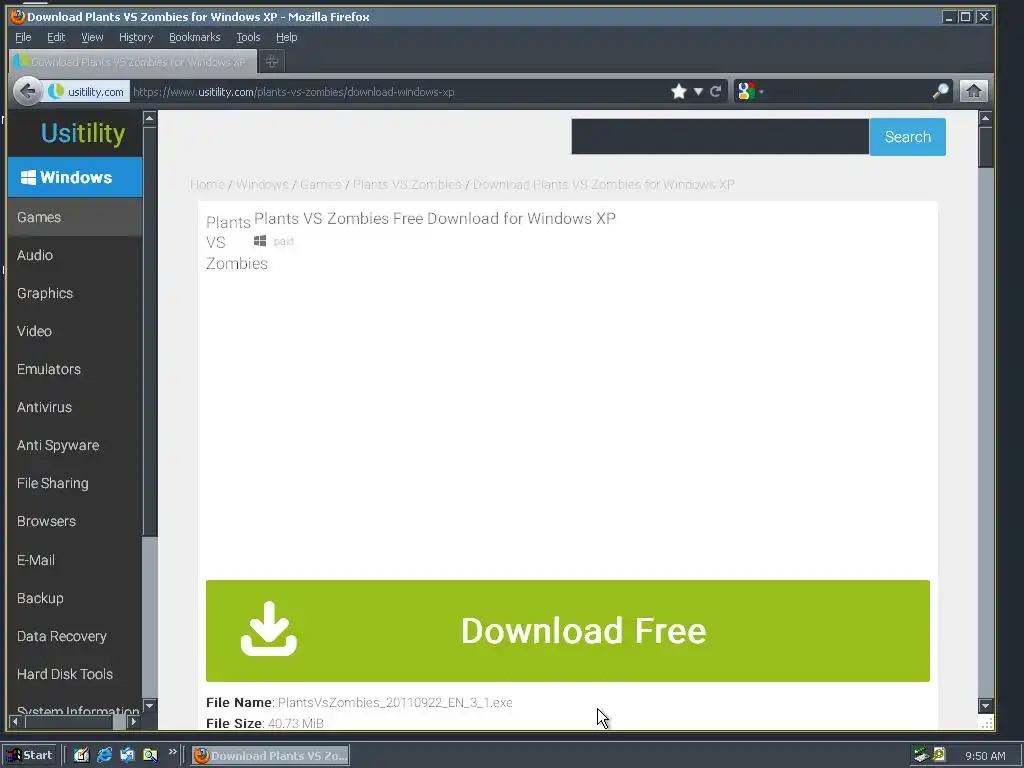Open the Windows Start button

[x=30, y=755]
